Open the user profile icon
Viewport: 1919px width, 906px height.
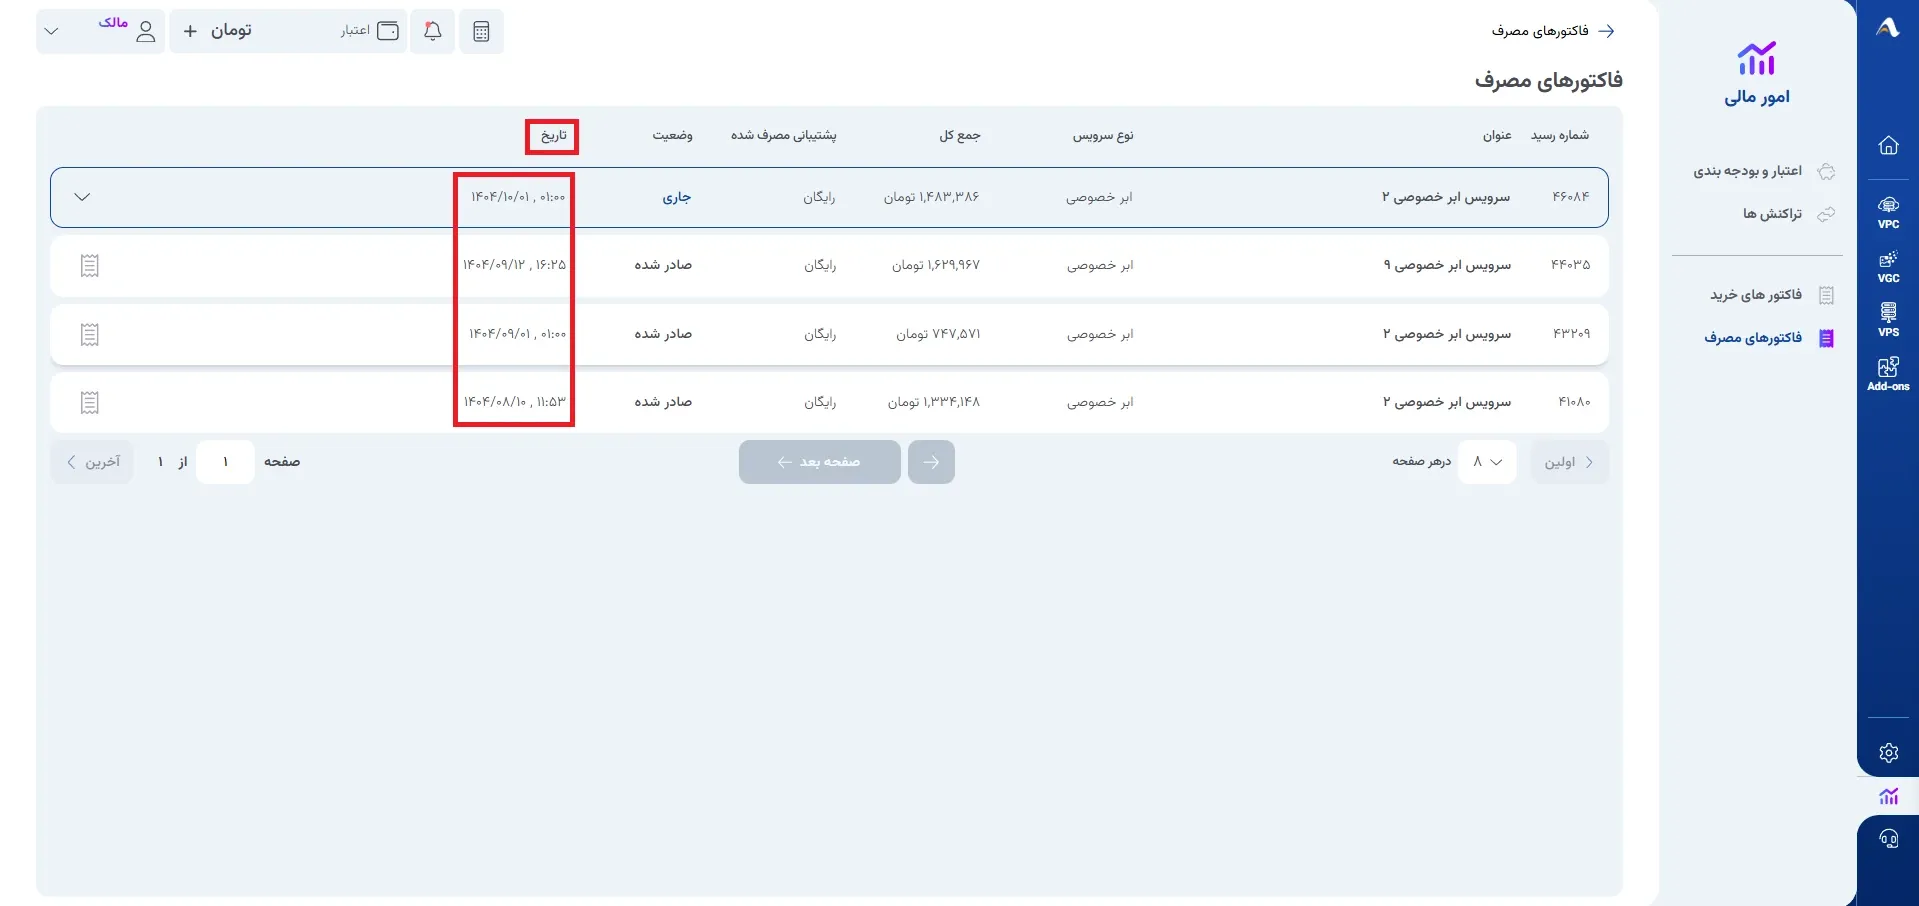point(146,31)
